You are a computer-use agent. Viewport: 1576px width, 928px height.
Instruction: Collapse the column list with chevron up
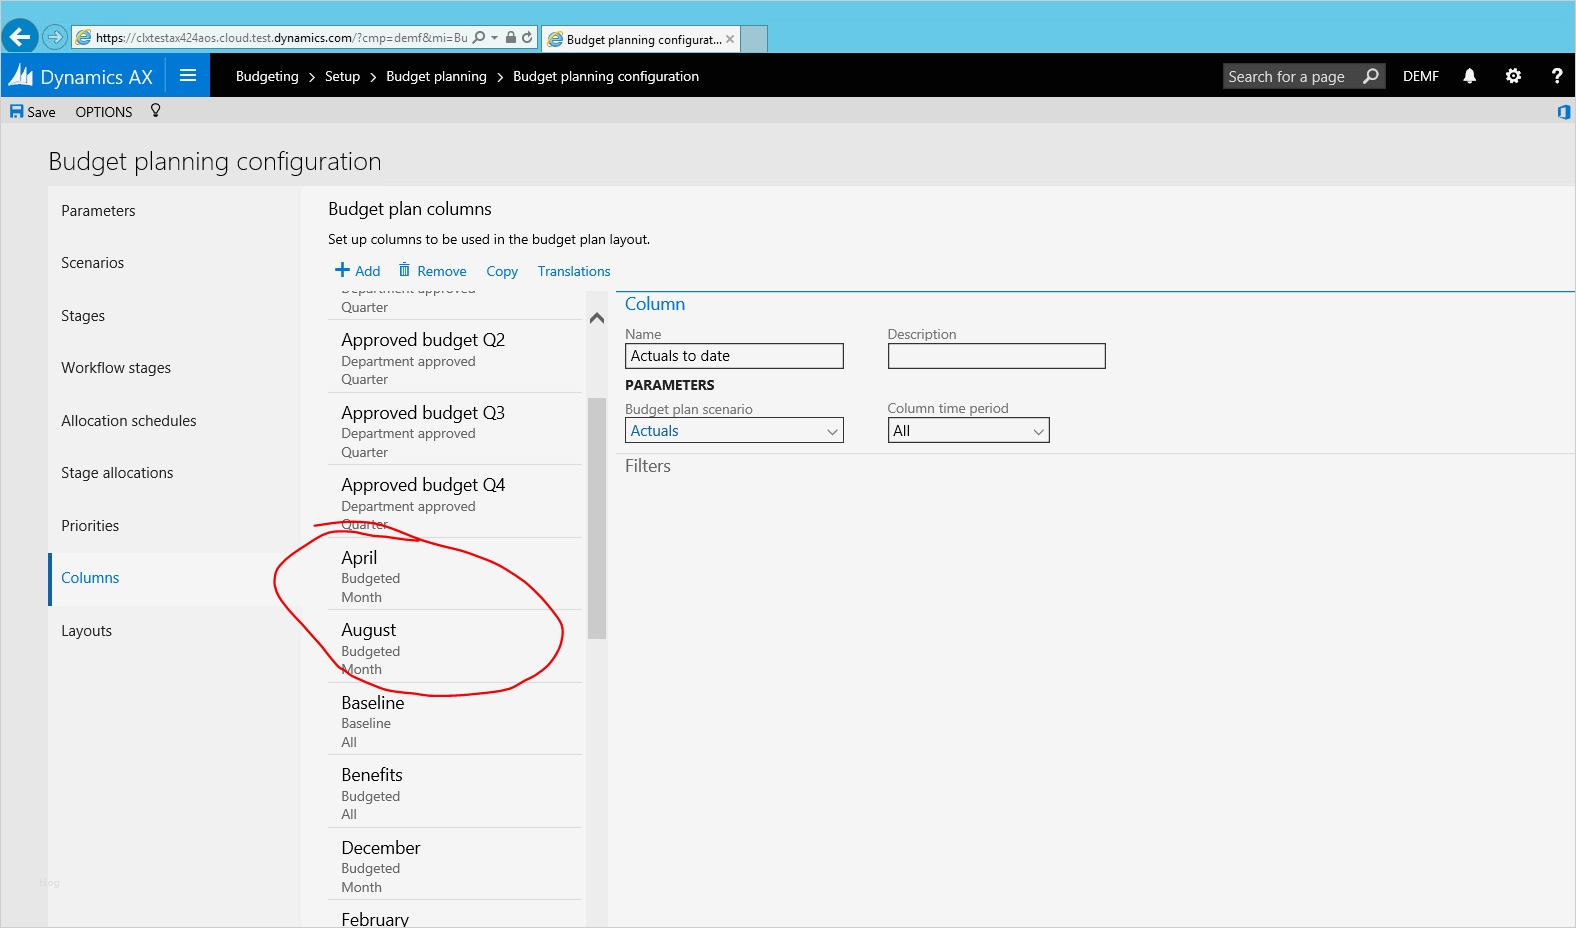597,318
